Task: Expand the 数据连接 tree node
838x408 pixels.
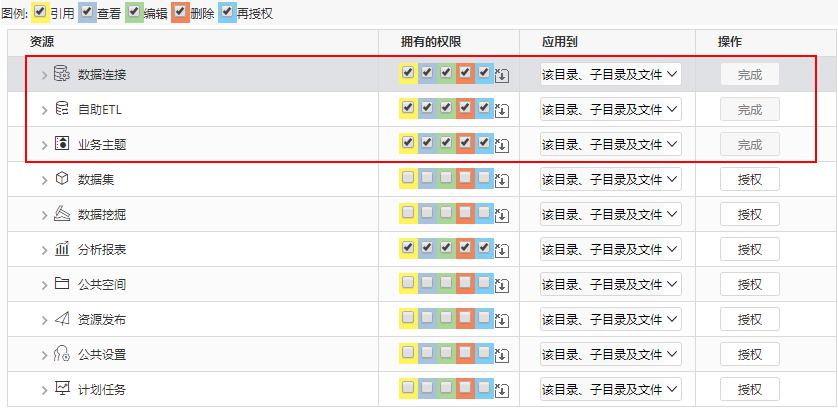Action: 45,75
